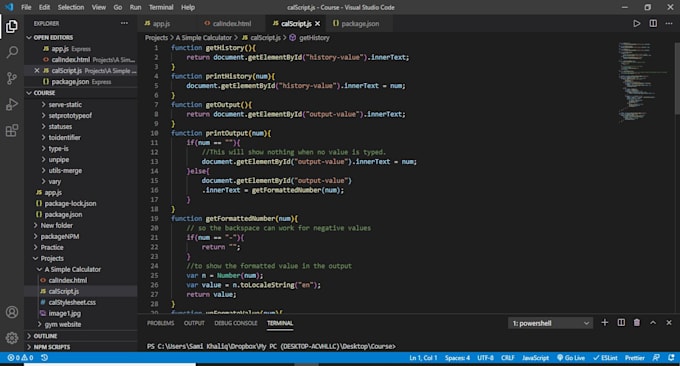Screen dimensions: 680x366
Task: Kill the terminal with trash icon
Action: [x=637, y=323]
